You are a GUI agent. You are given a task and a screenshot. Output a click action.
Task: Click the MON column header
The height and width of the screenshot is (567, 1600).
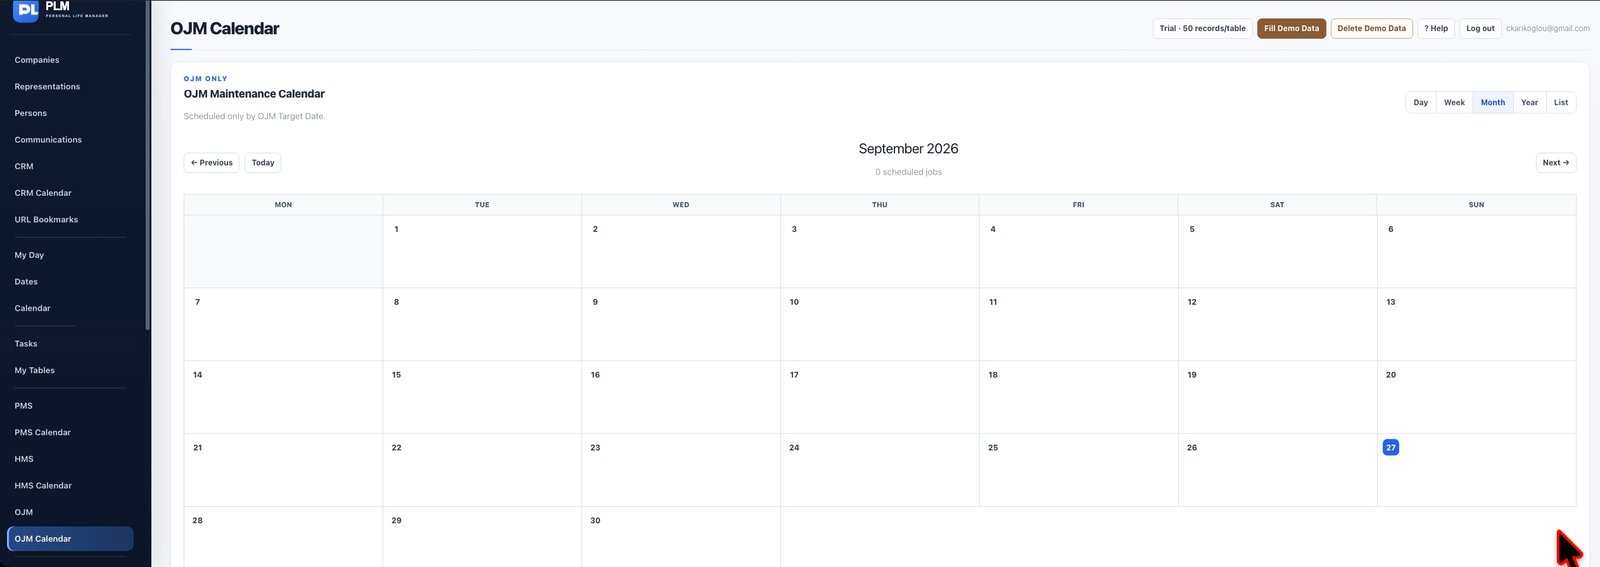pos(283,204)
